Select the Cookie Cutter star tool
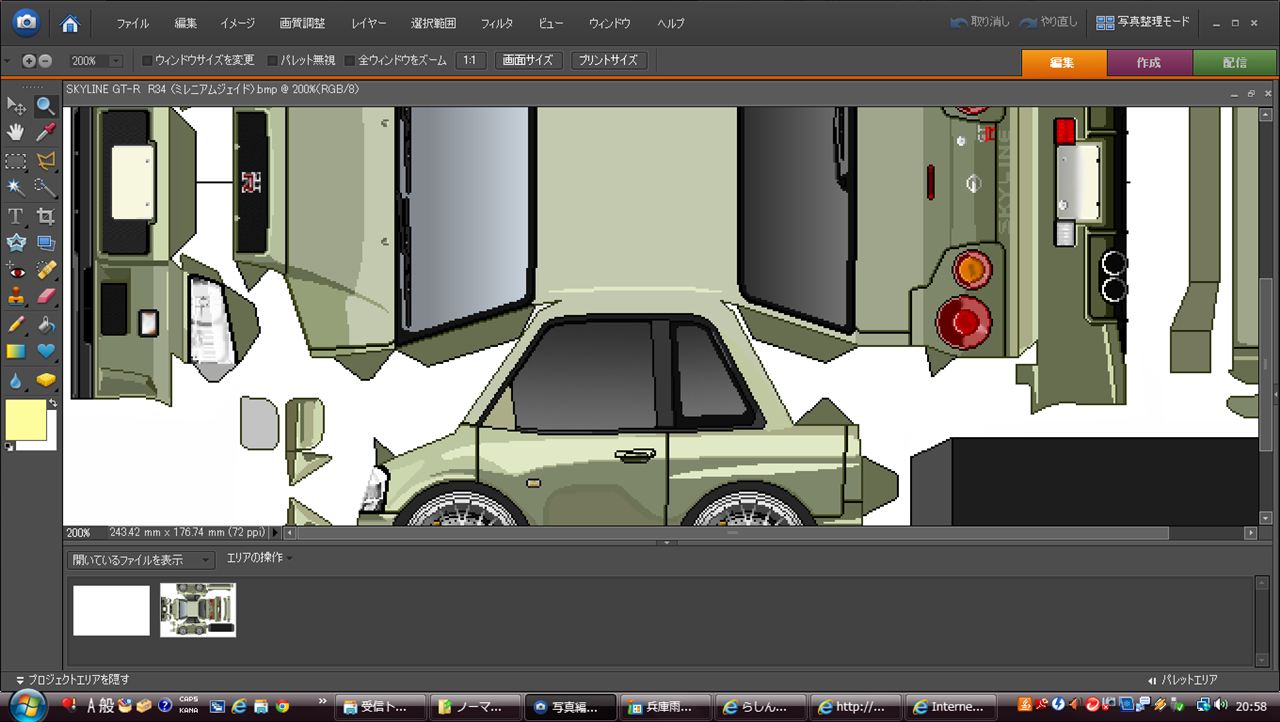1280x722 pixels. [x=16, y=243]
